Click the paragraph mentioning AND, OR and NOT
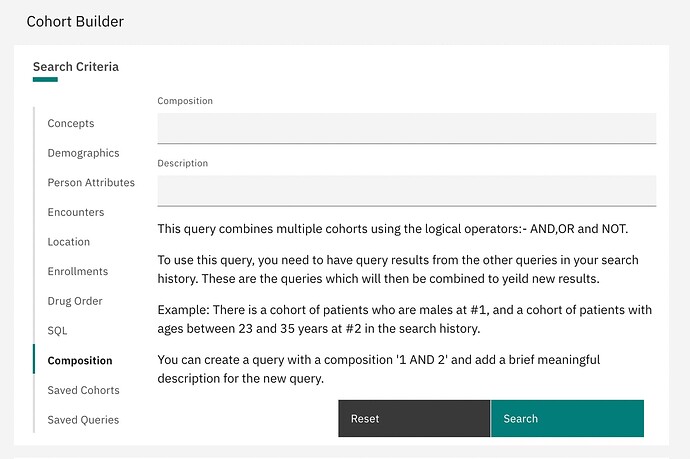 [x=393, y=229]
